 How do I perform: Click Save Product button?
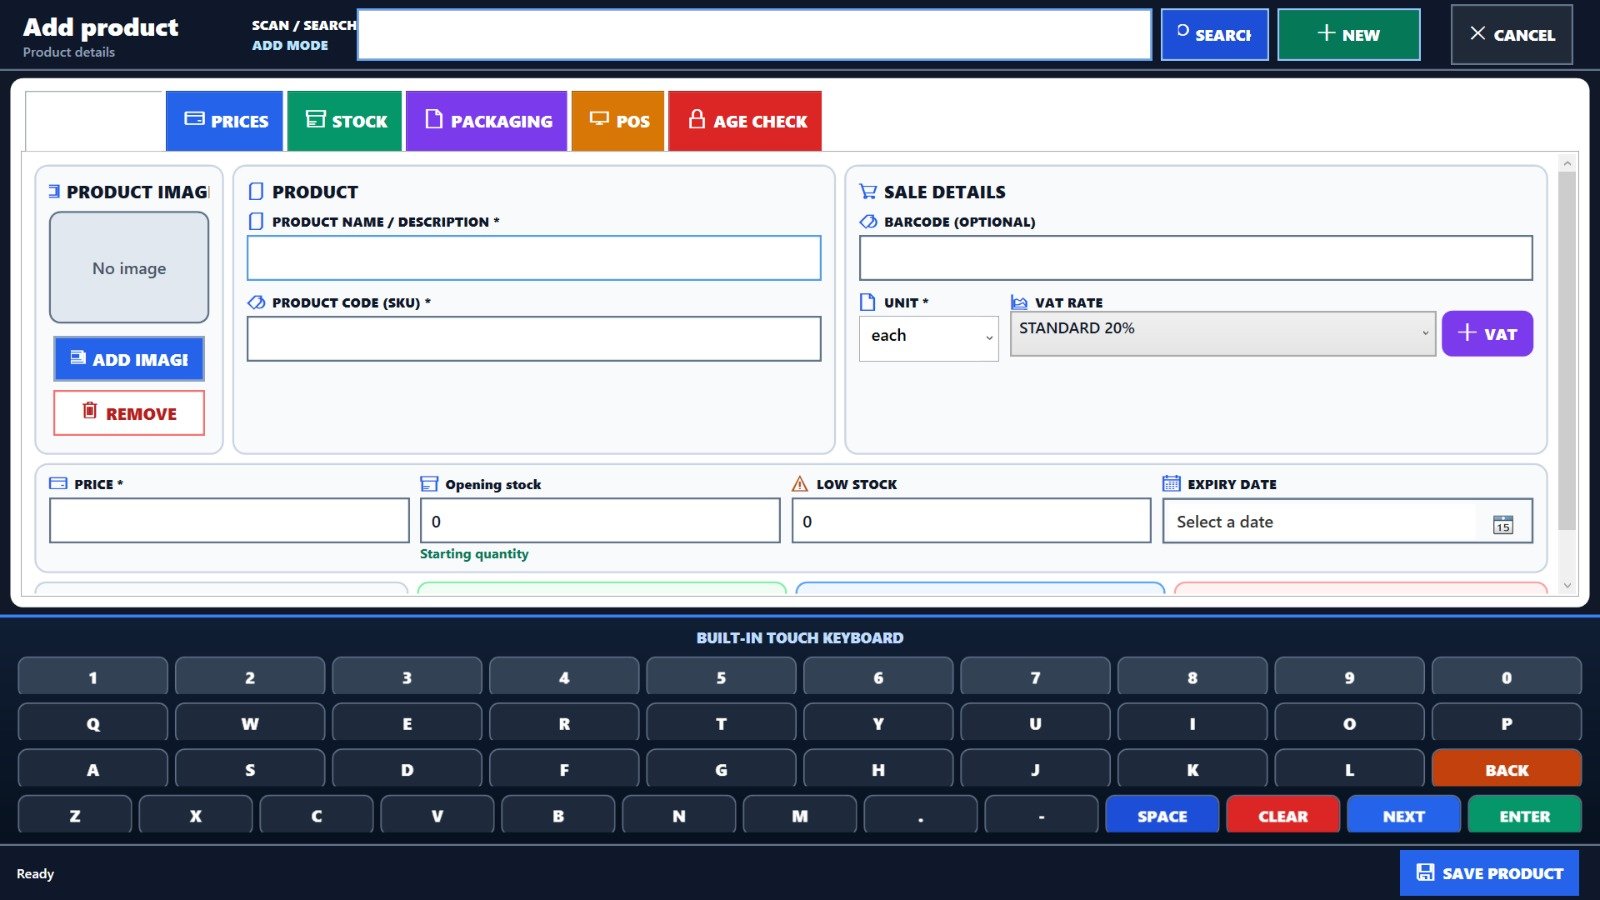1489,873
